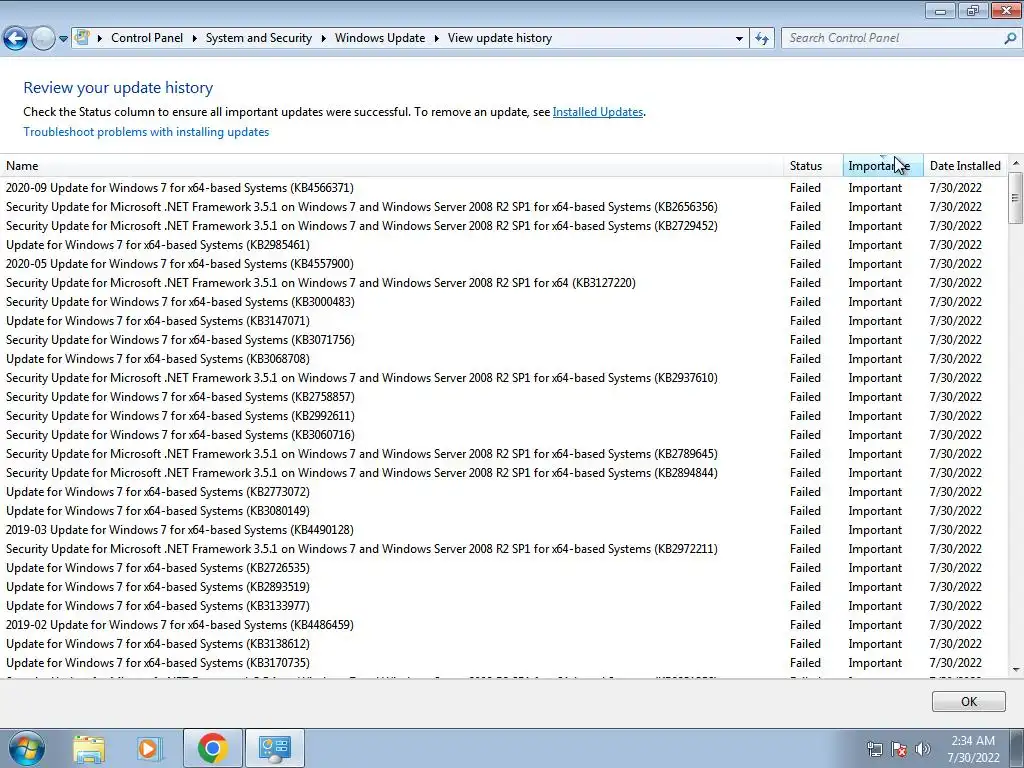The width and height of the screenshot is (1024, 768).
Task: Open Windows Explorer from taskbar
Action: coord(89,748)
